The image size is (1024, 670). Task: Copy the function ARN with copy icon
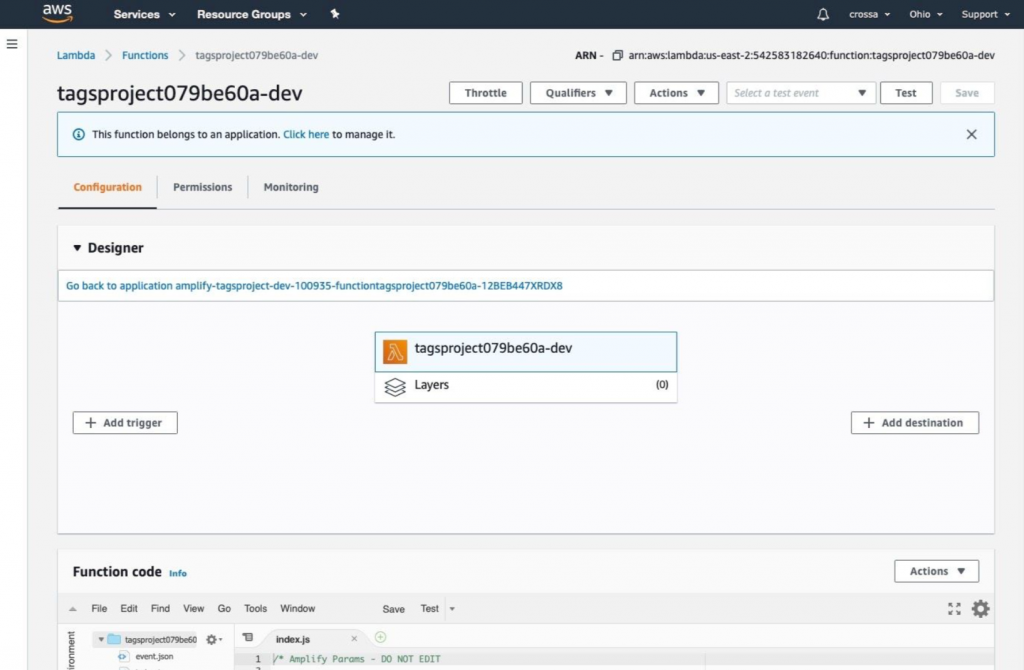point(617,56)
